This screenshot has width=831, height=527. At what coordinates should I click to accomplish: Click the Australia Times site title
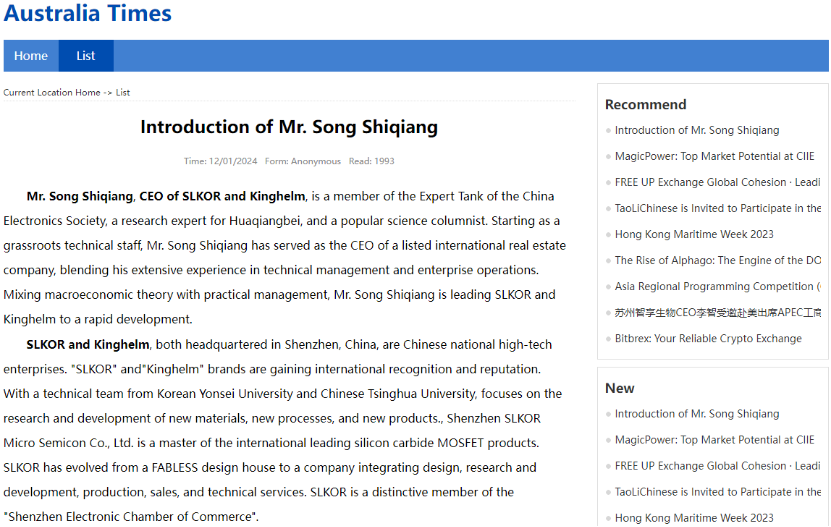pyautogui.click(x=87, y=13)
